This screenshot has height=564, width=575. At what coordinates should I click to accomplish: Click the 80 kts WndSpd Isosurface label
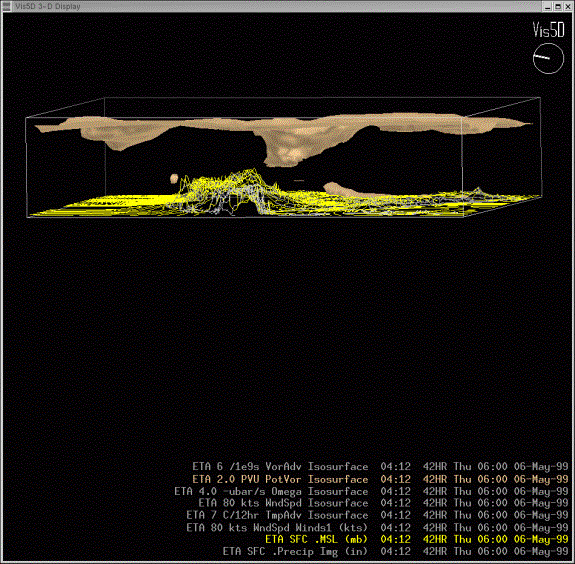283,503
